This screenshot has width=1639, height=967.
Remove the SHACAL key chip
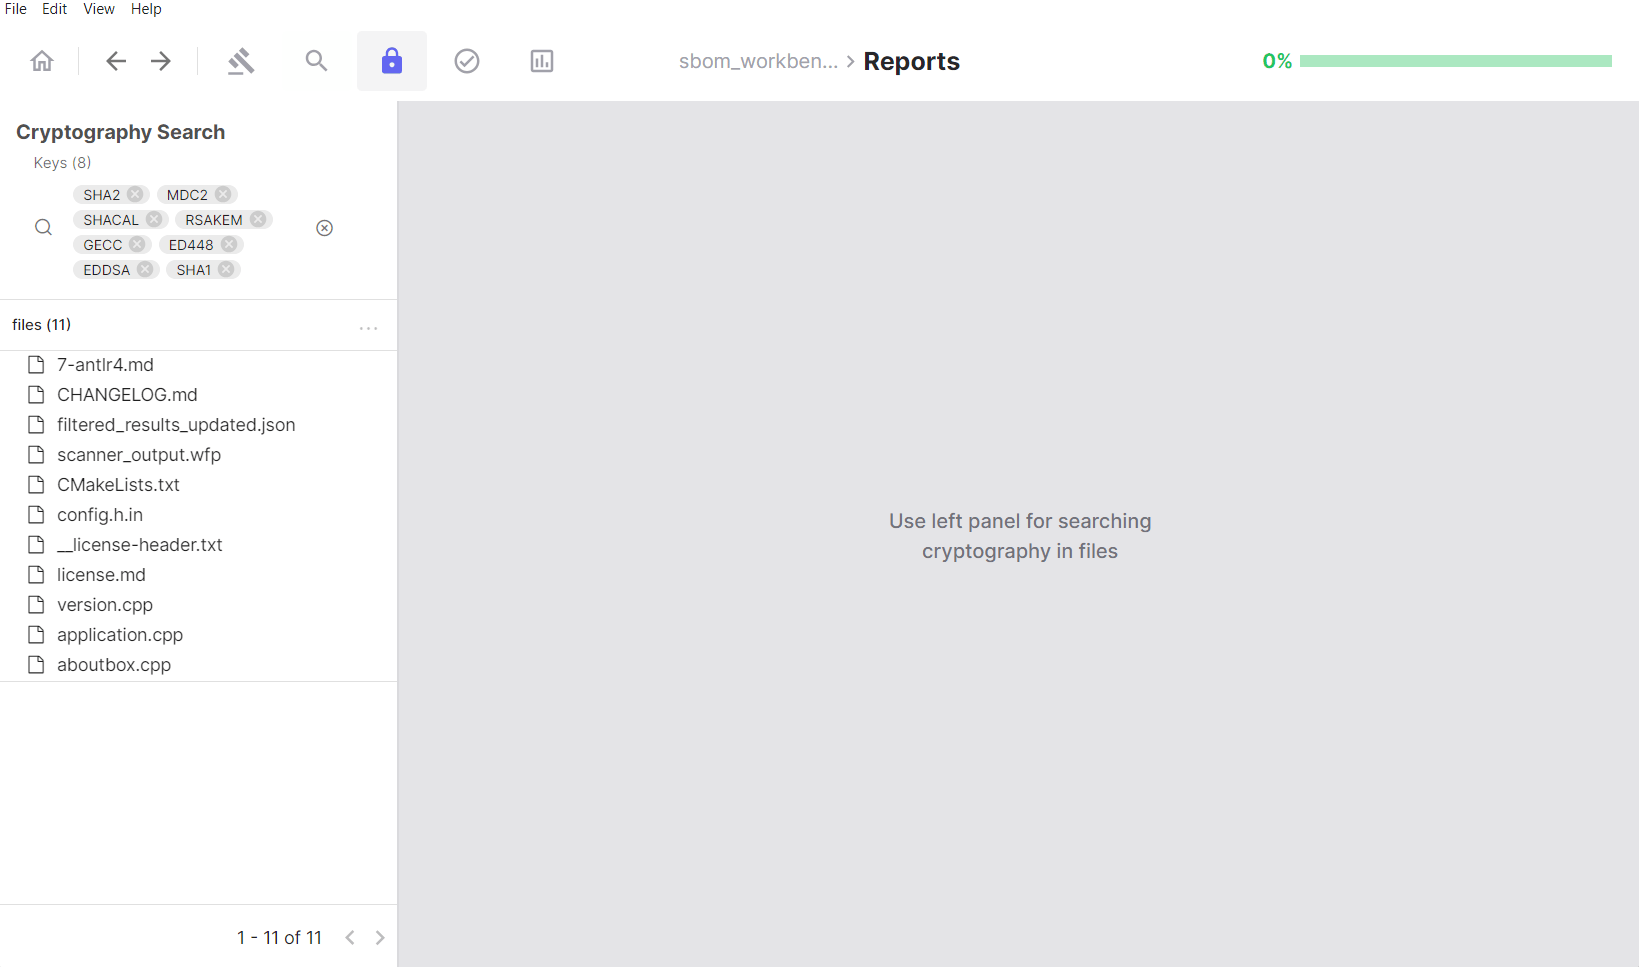point(154,219)
